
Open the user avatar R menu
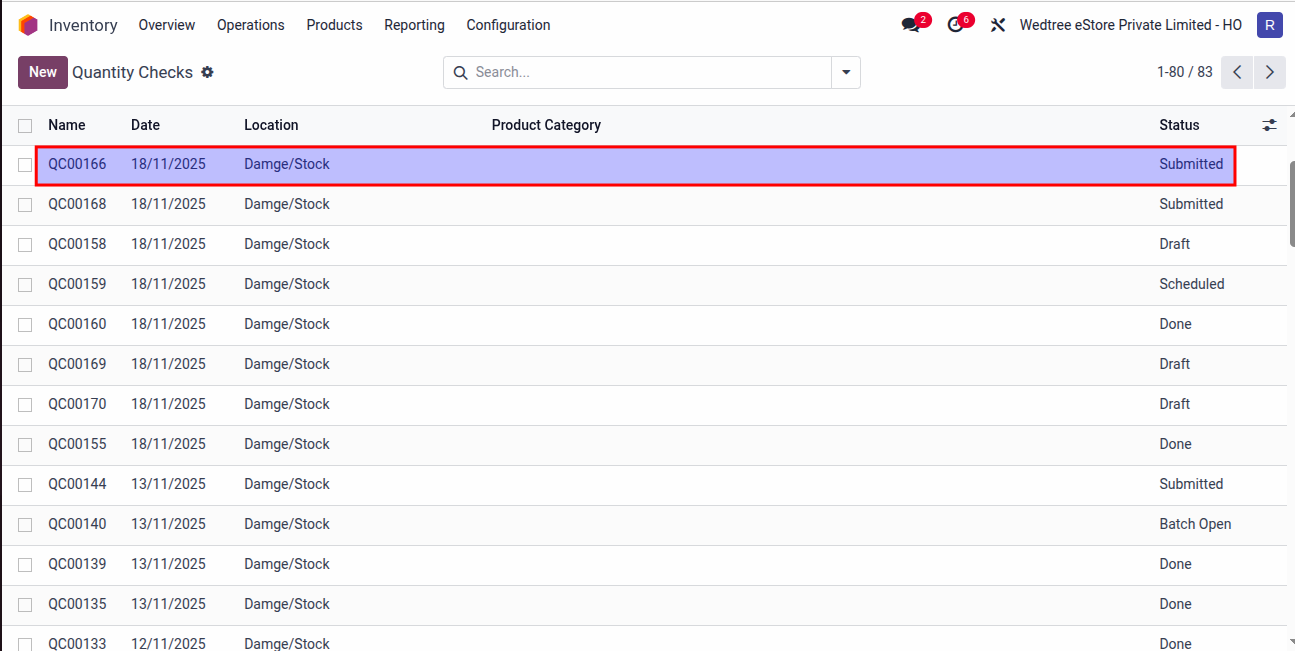coord(1269,25)
